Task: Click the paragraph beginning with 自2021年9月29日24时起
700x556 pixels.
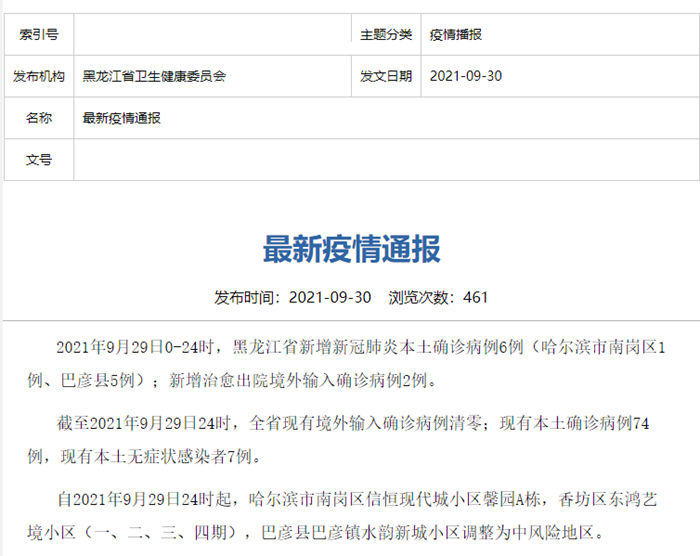Action: (x=350, y=513)
